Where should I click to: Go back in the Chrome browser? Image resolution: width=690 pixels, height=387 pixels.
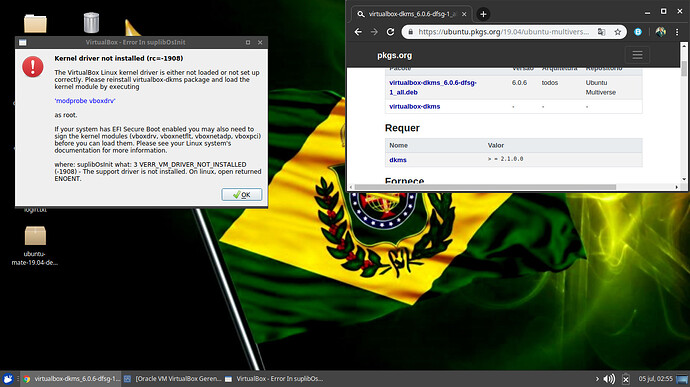[358, 32]
